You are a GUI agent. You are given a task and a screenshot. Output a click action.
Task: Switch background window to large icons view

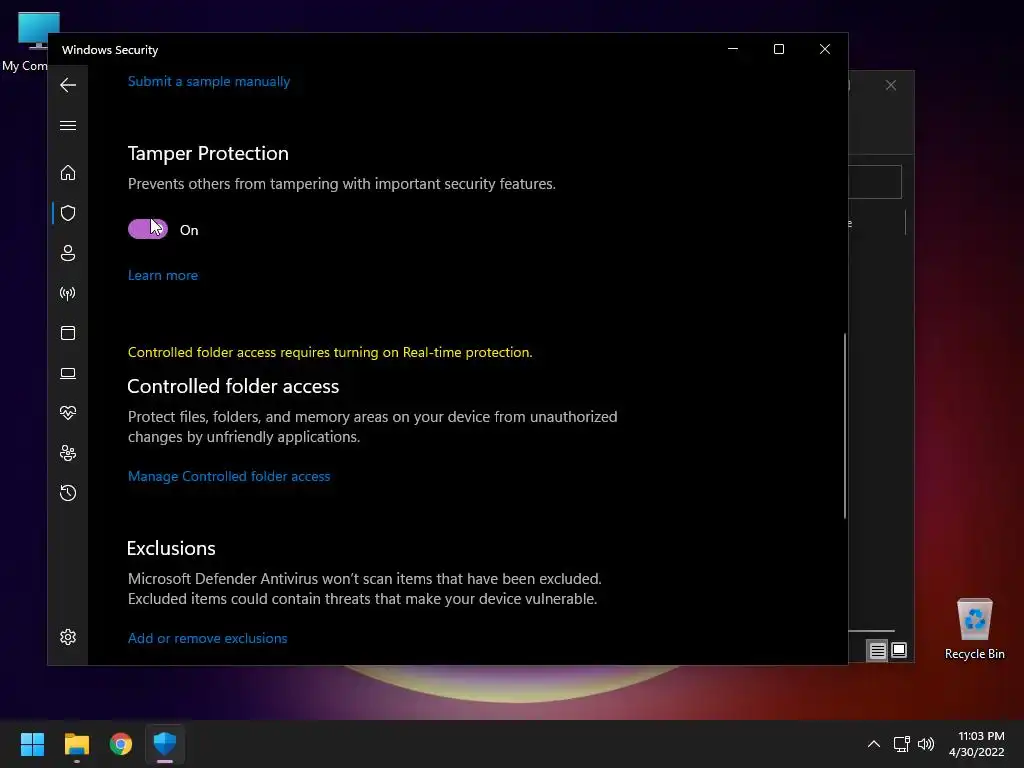899,650
